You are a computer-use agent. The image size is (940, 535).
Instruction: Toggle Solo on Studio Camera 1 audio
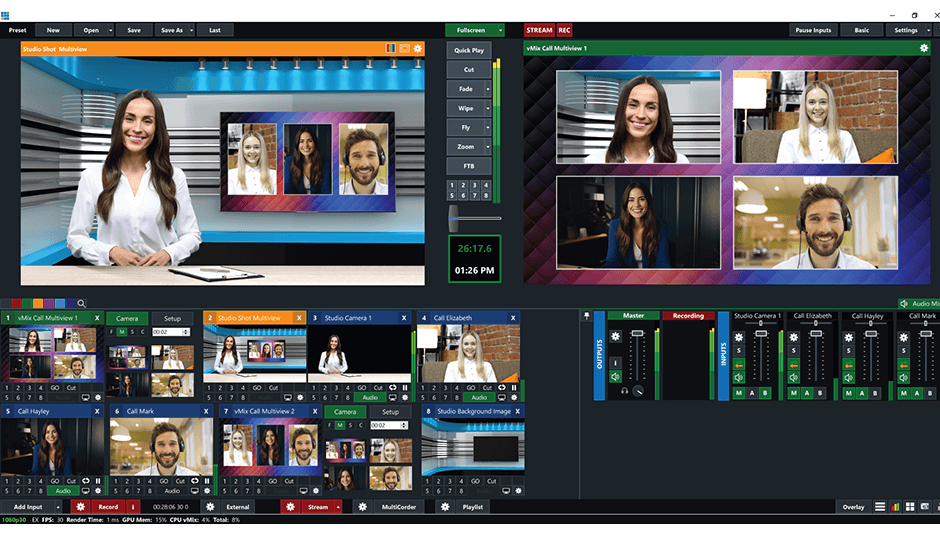pyautogui.click(x=738, y=350)
